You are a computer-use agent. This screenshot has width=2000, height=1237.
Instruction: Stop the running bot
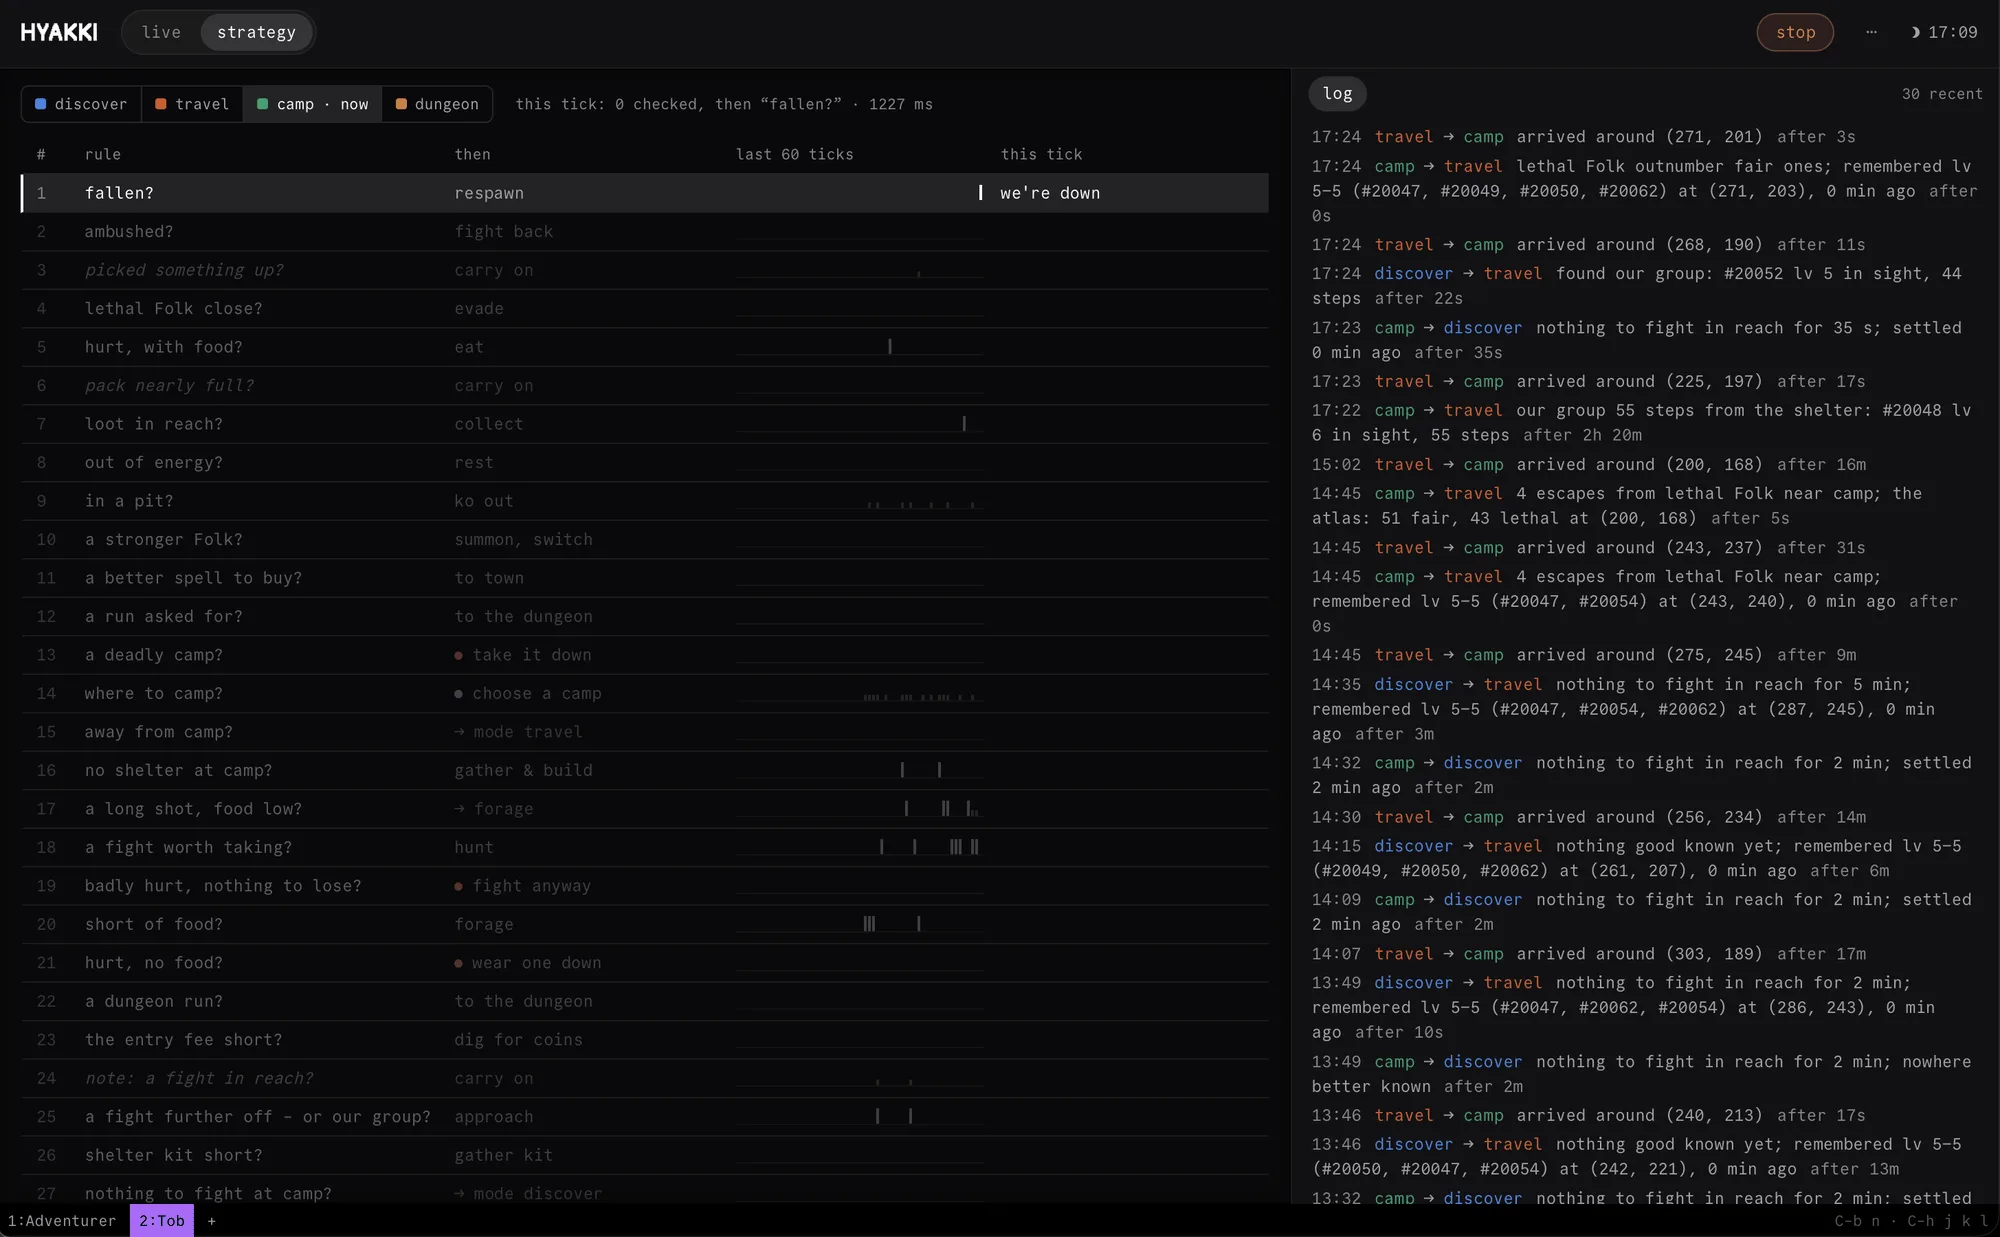pyautogui.click(x=1795, y=32)
